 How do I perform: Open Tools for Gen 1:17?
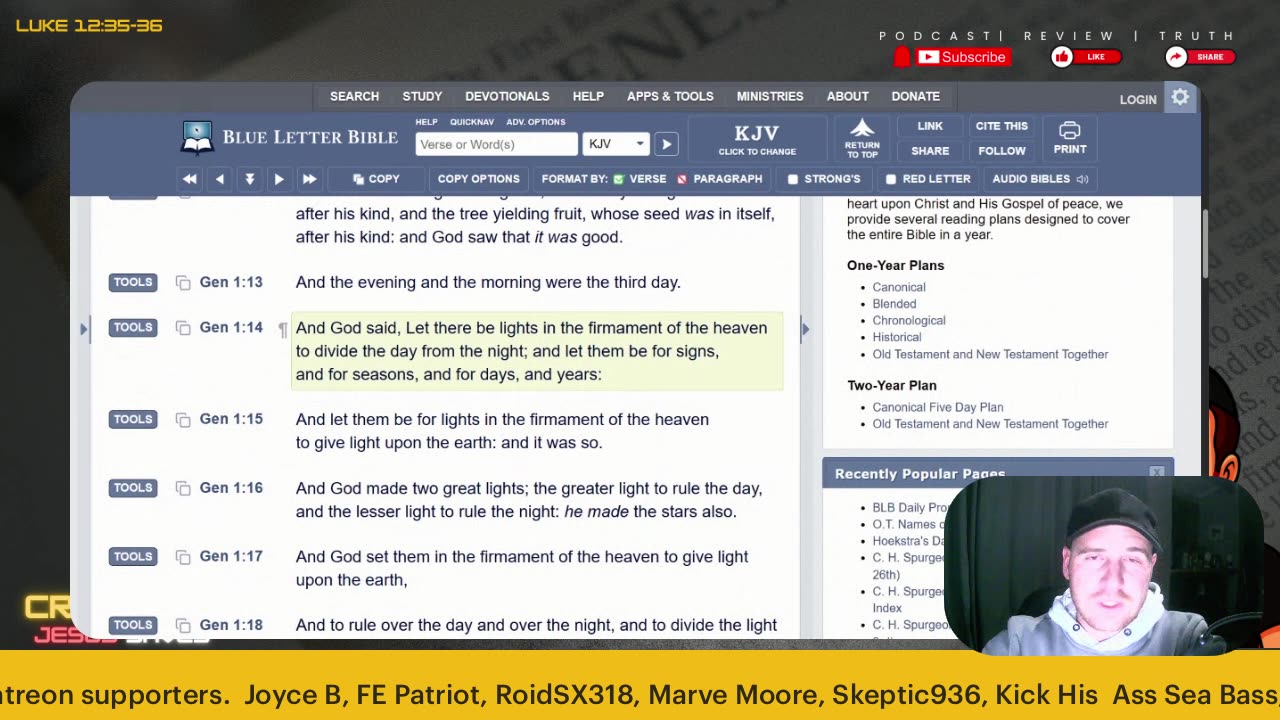133,556
